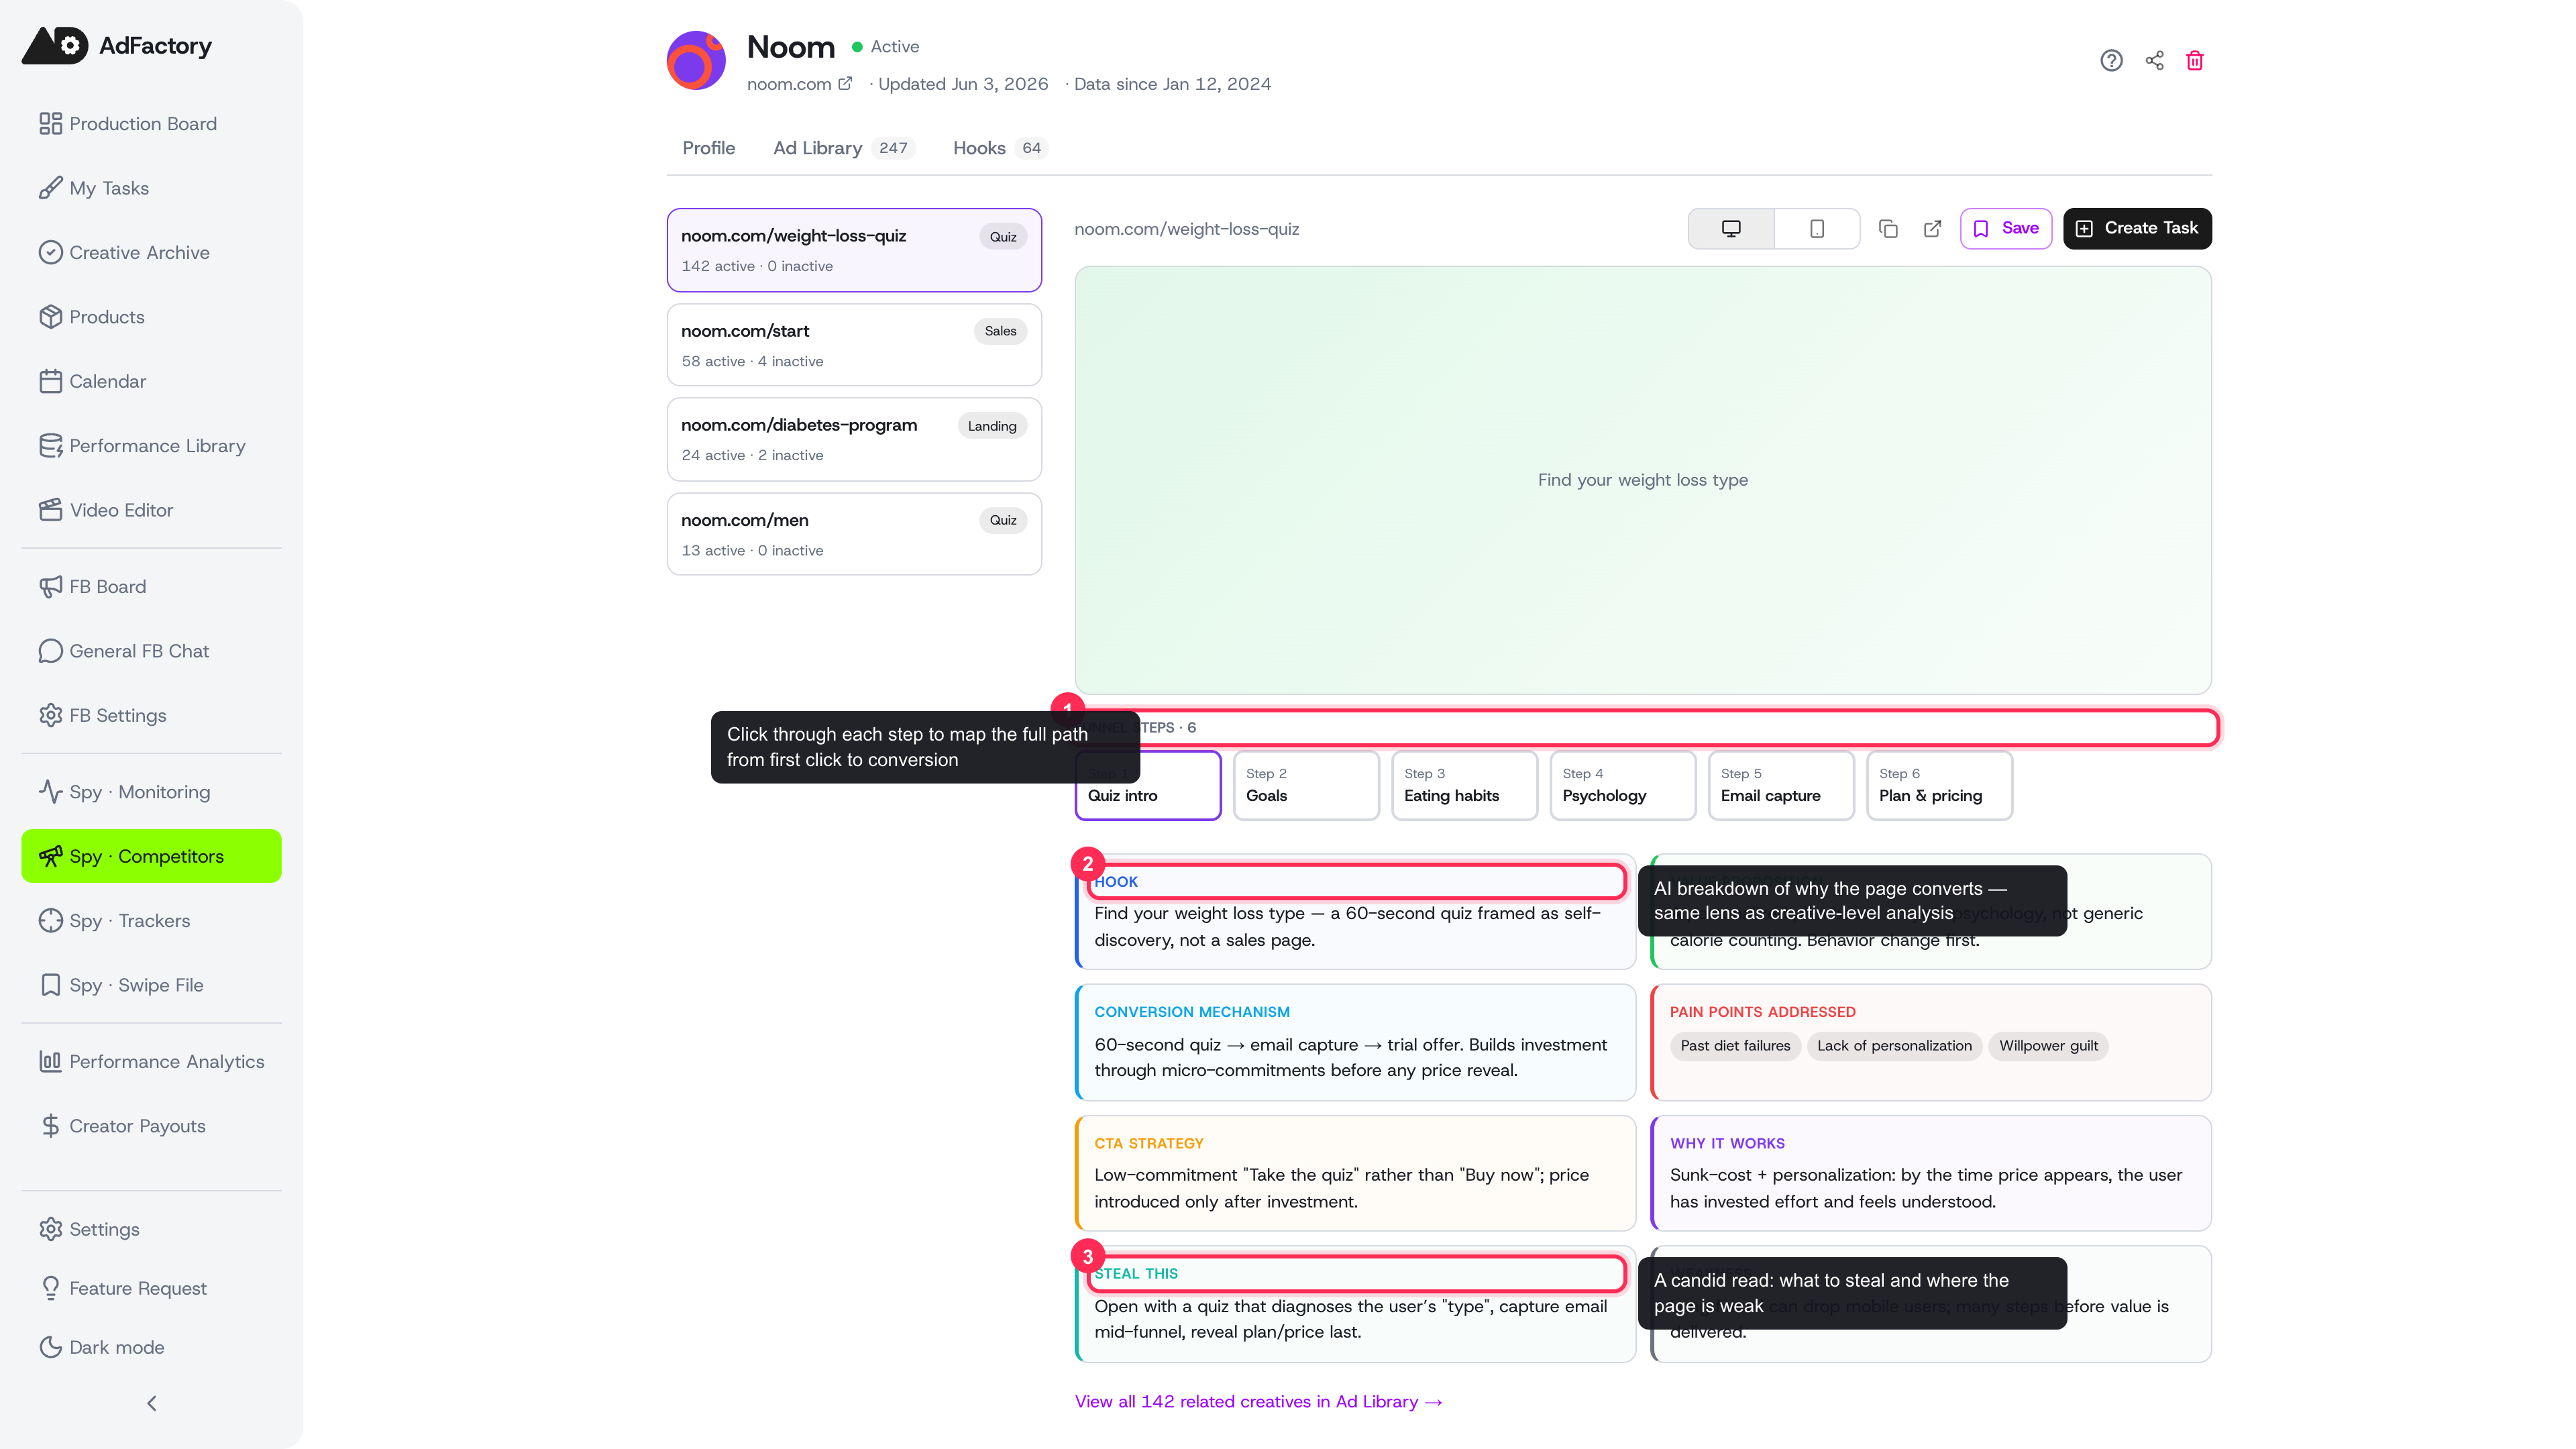Screen dimensions: 2576x1449
Task: Click the noom.com/weight-loss-quiz URL above preview
Action: pyautogui.click(x=1187, y=229)
